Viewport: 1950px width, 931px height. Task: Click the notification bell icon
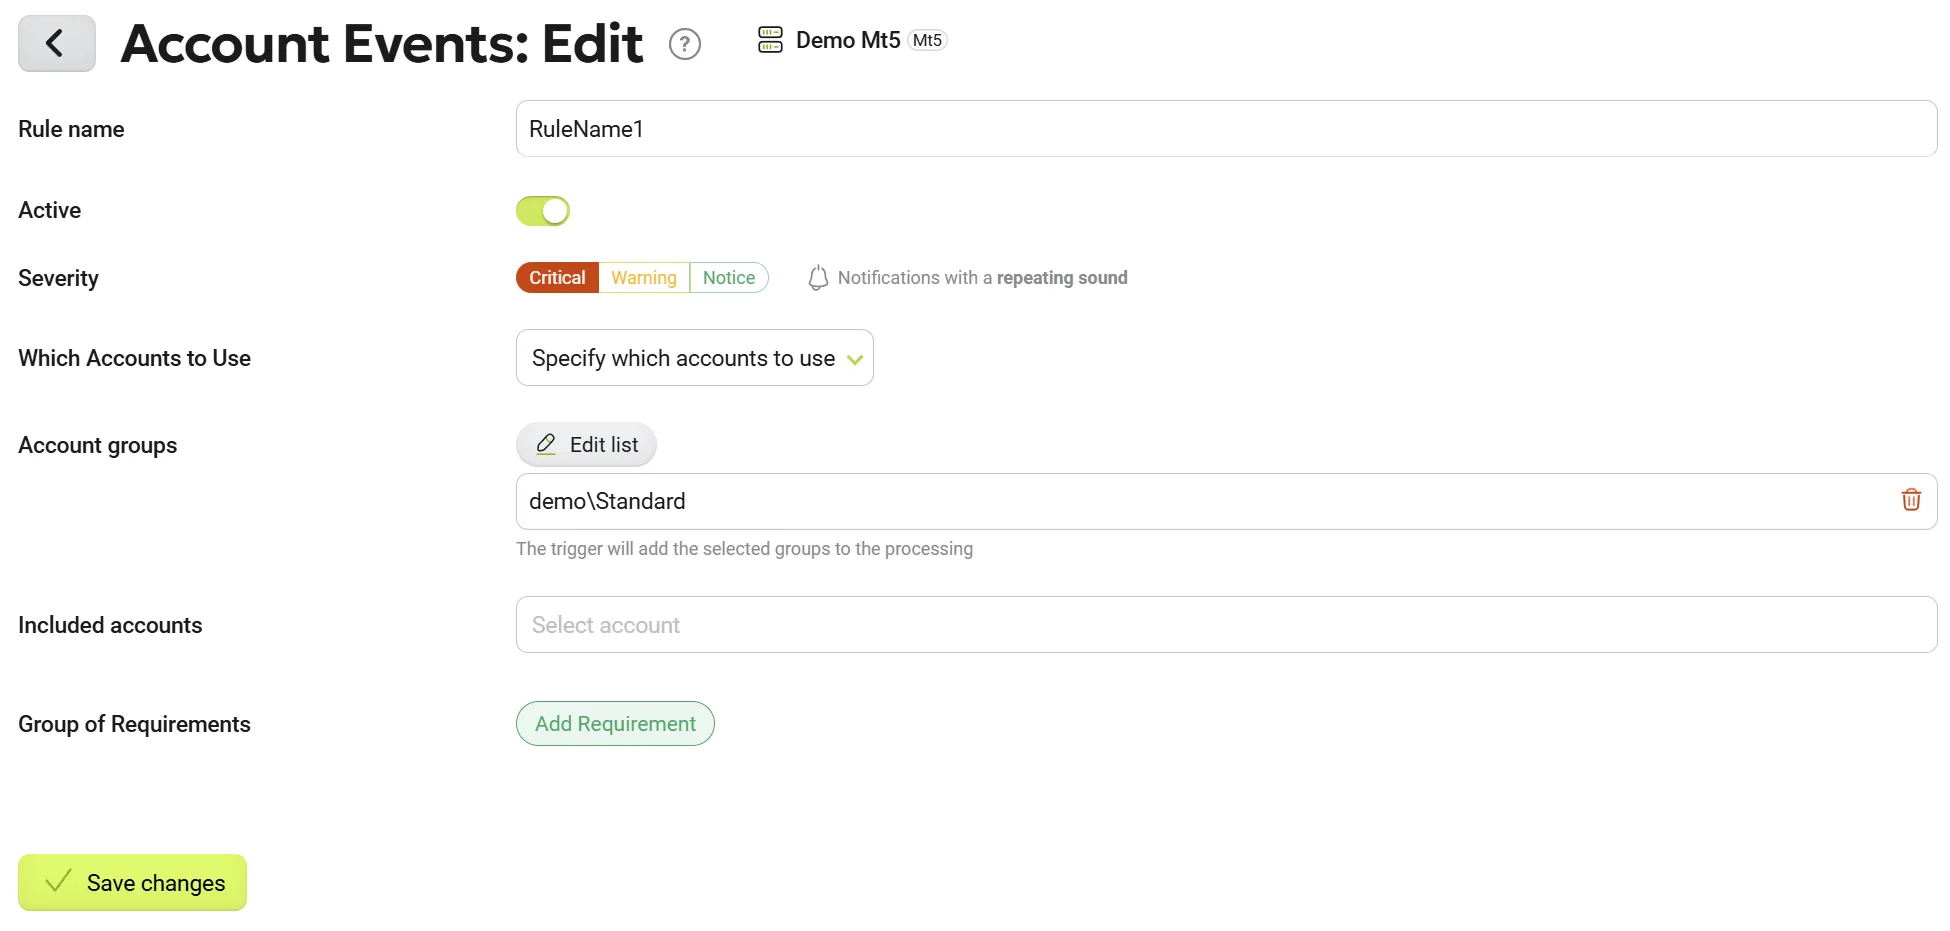[x=818, y=278]
